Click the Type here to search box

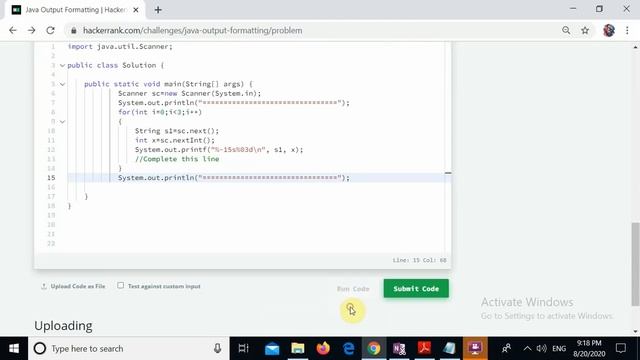129,349
